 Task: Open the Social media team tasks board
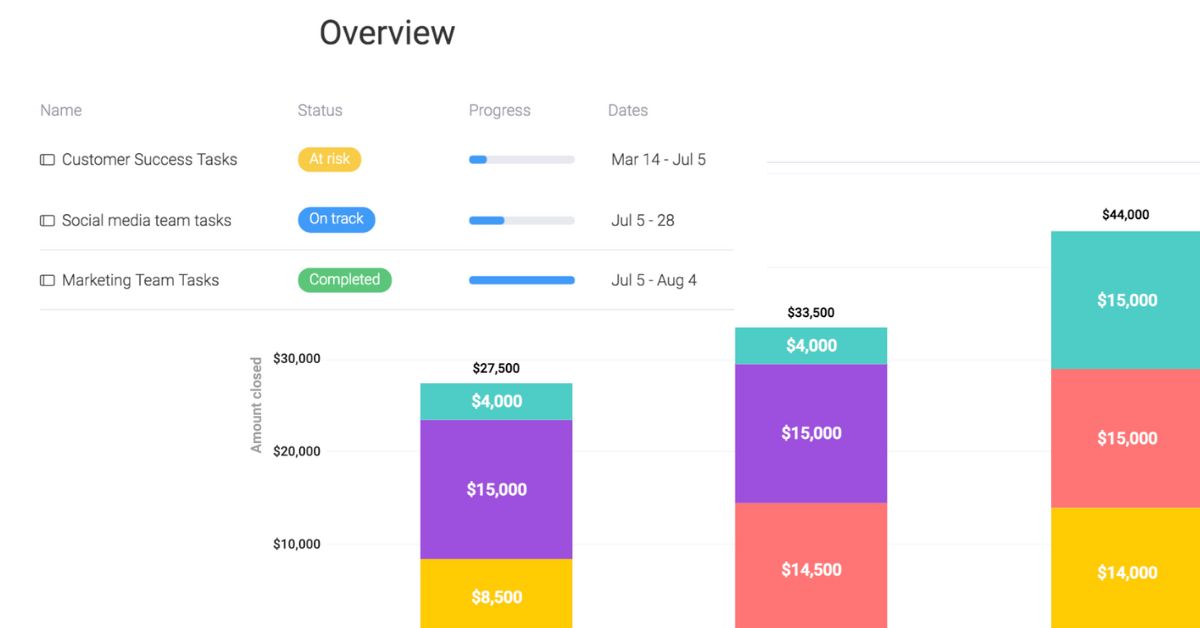146,221
